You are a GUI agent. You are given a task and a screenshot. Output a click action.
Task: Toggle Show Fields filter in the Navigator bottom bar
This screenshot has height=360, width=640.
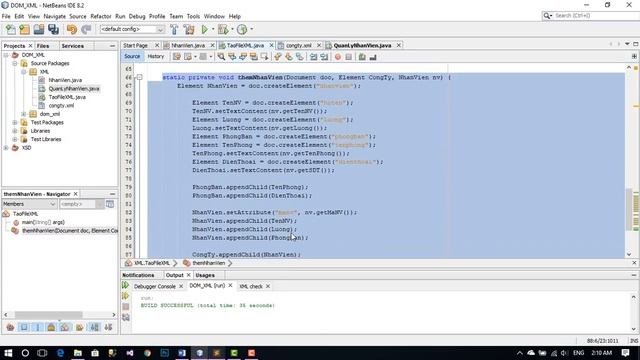tap(24, 327)
